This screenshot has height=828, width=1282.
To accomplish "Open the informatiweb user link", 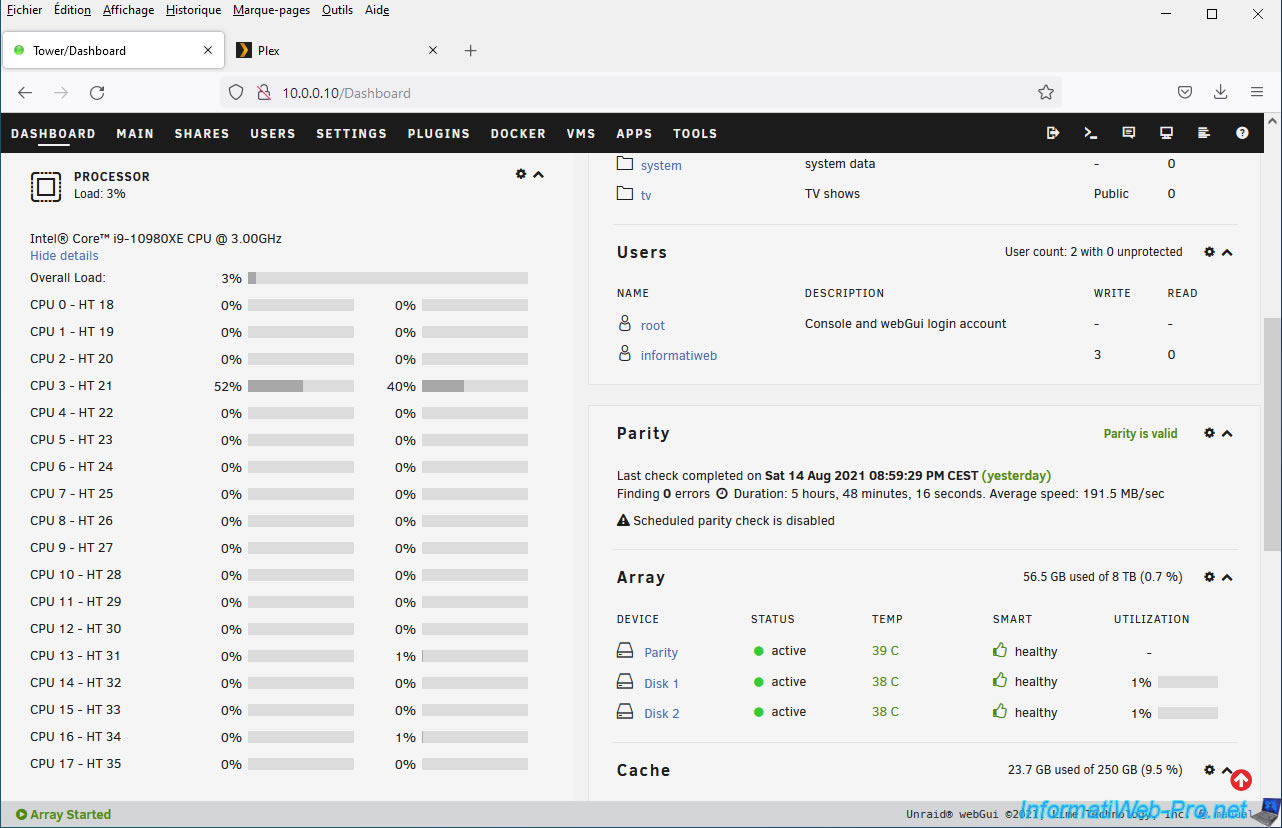I will coord(678,355).
